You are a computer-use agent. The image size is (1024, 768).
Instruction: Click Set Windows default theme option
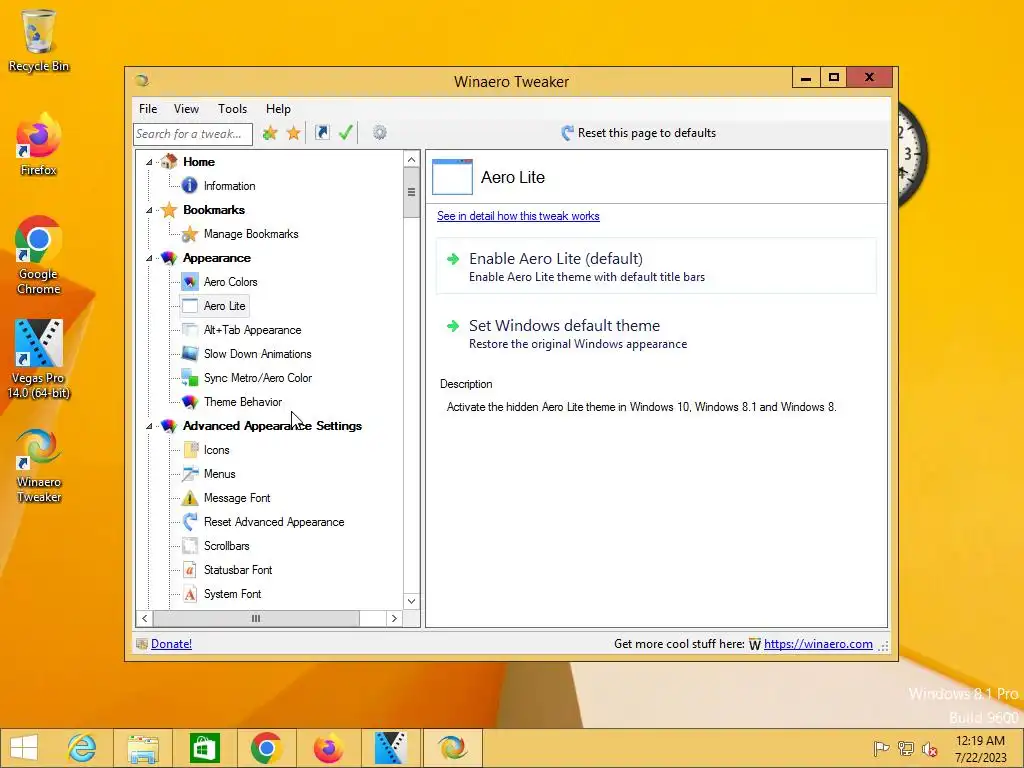click(x=656, y=334)
